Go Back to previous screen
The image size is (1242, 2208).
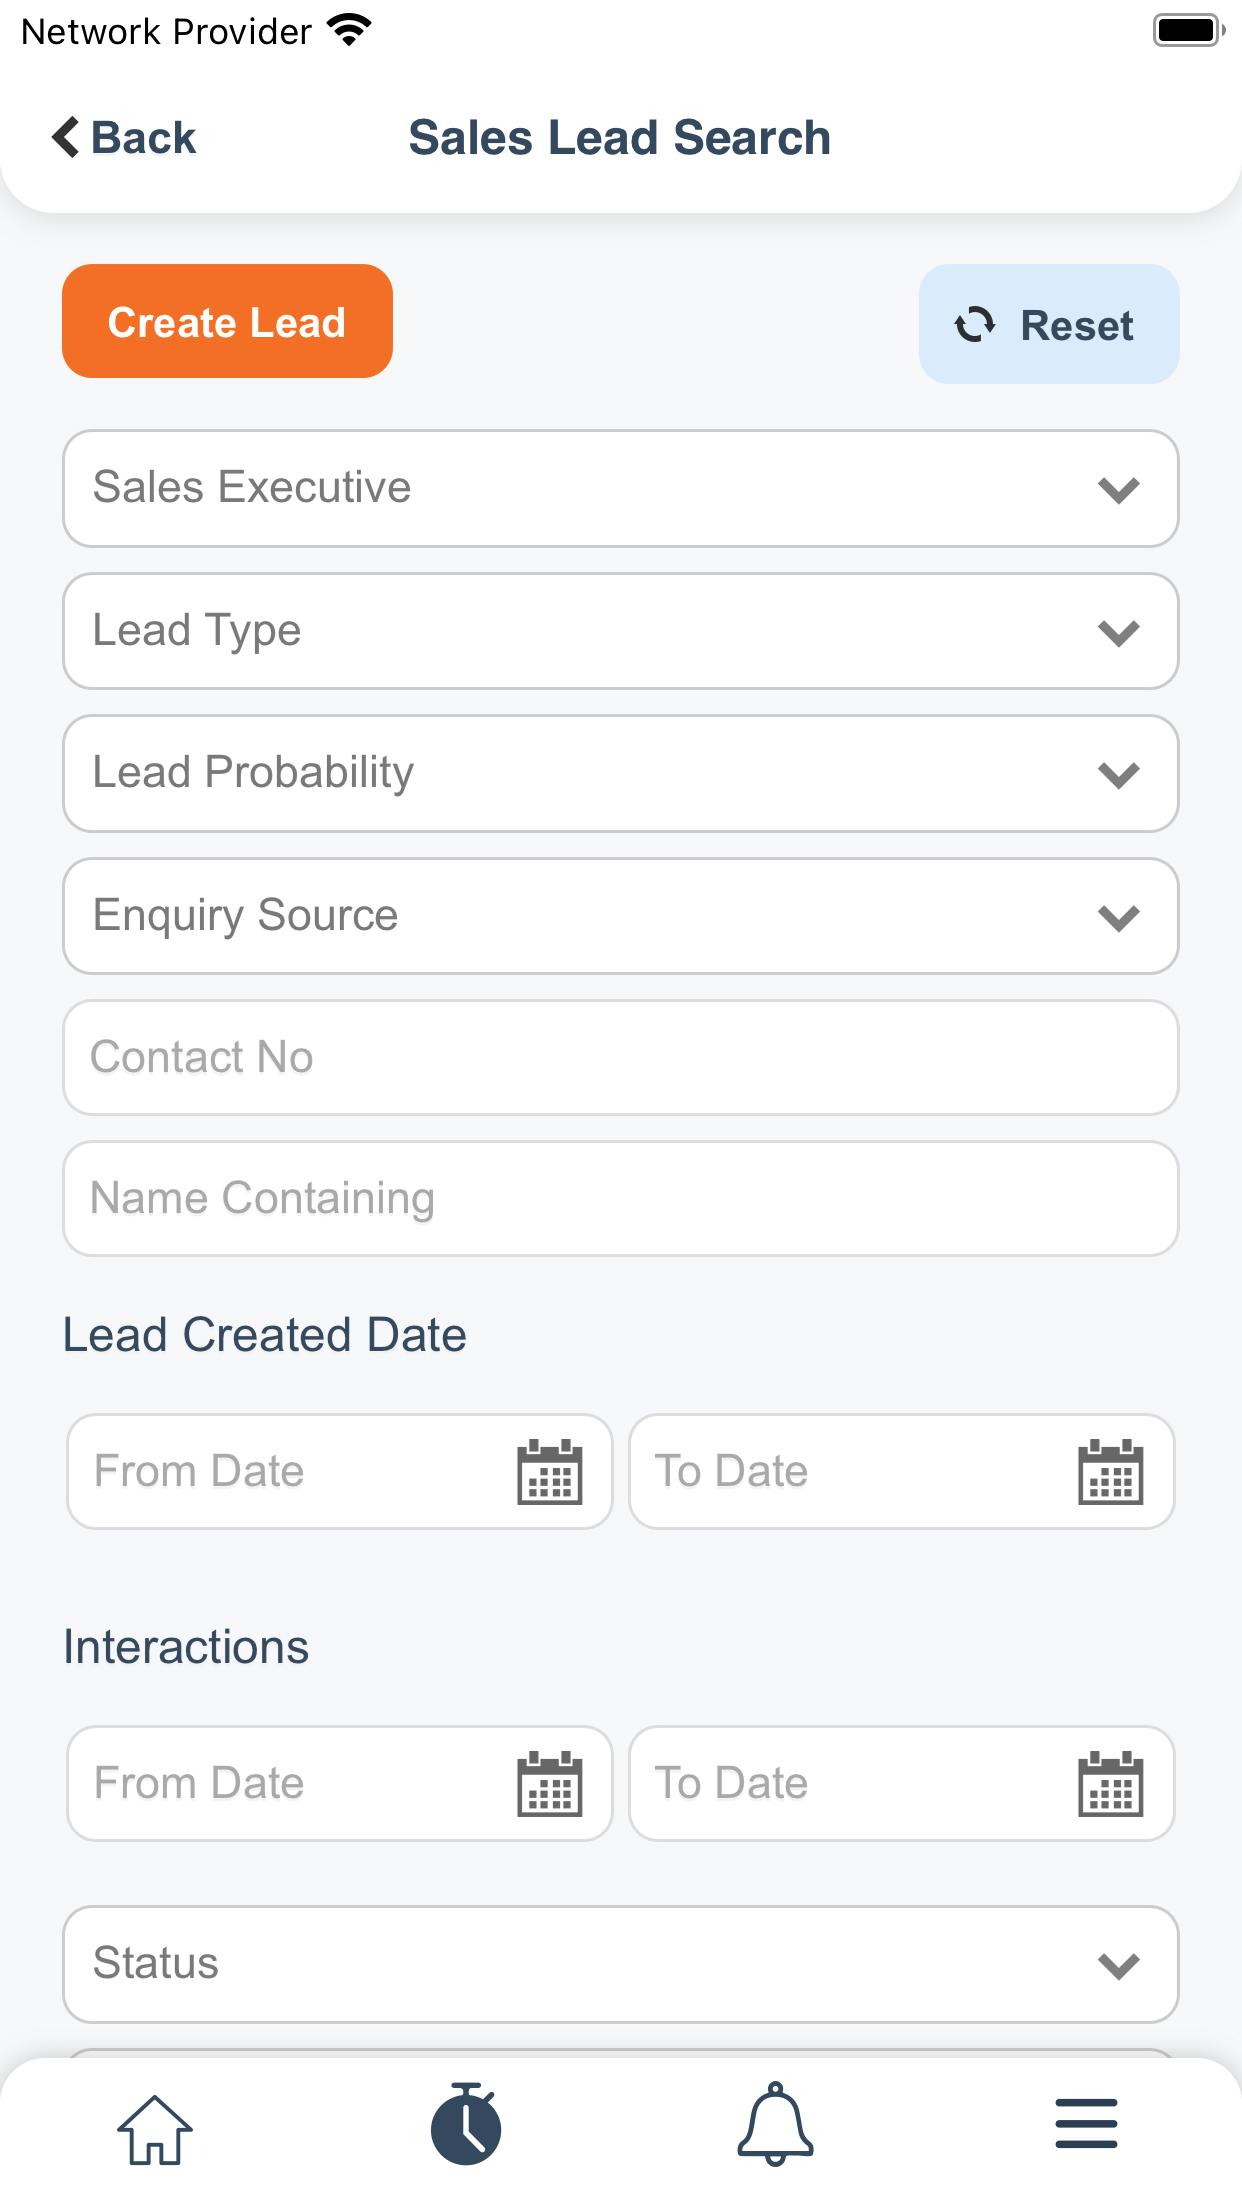click(x=124, y=137)
